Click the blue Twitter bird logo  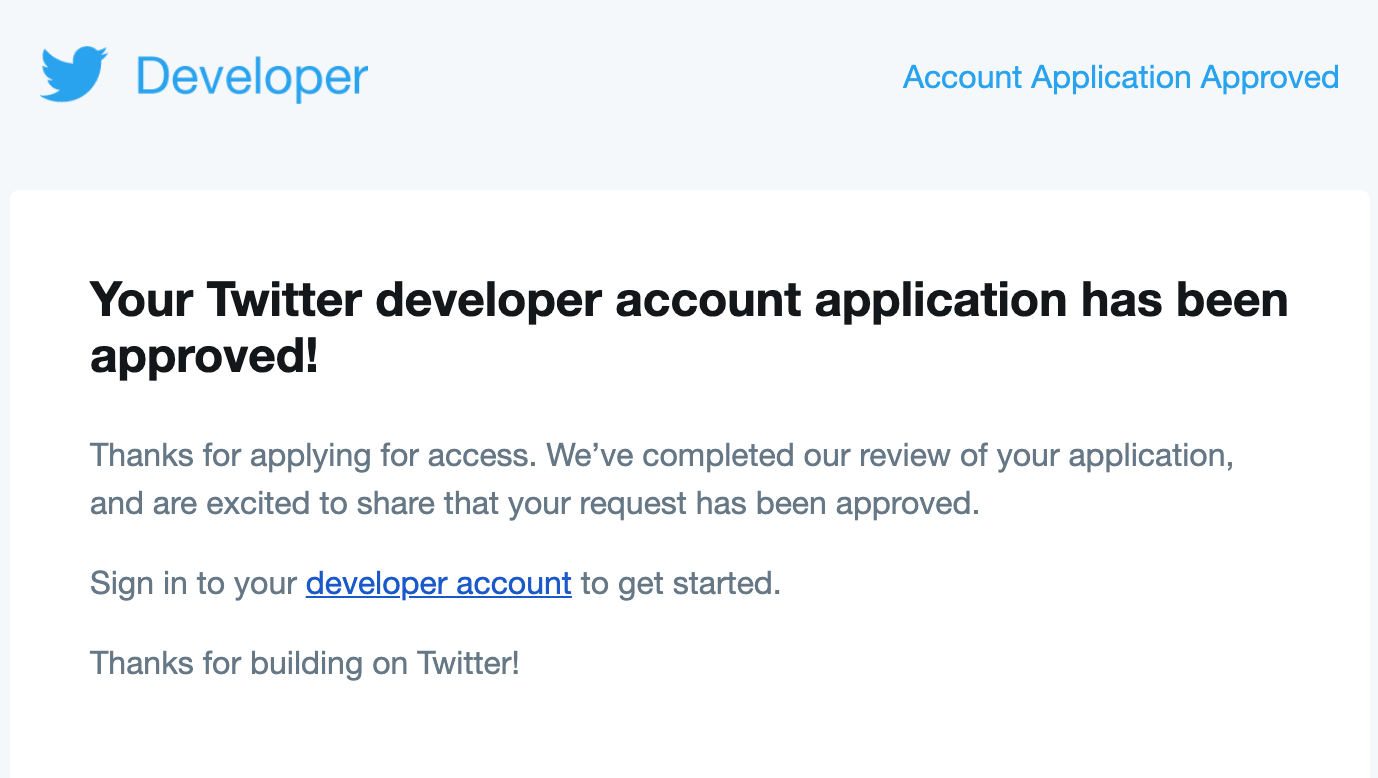coord(74,74)
